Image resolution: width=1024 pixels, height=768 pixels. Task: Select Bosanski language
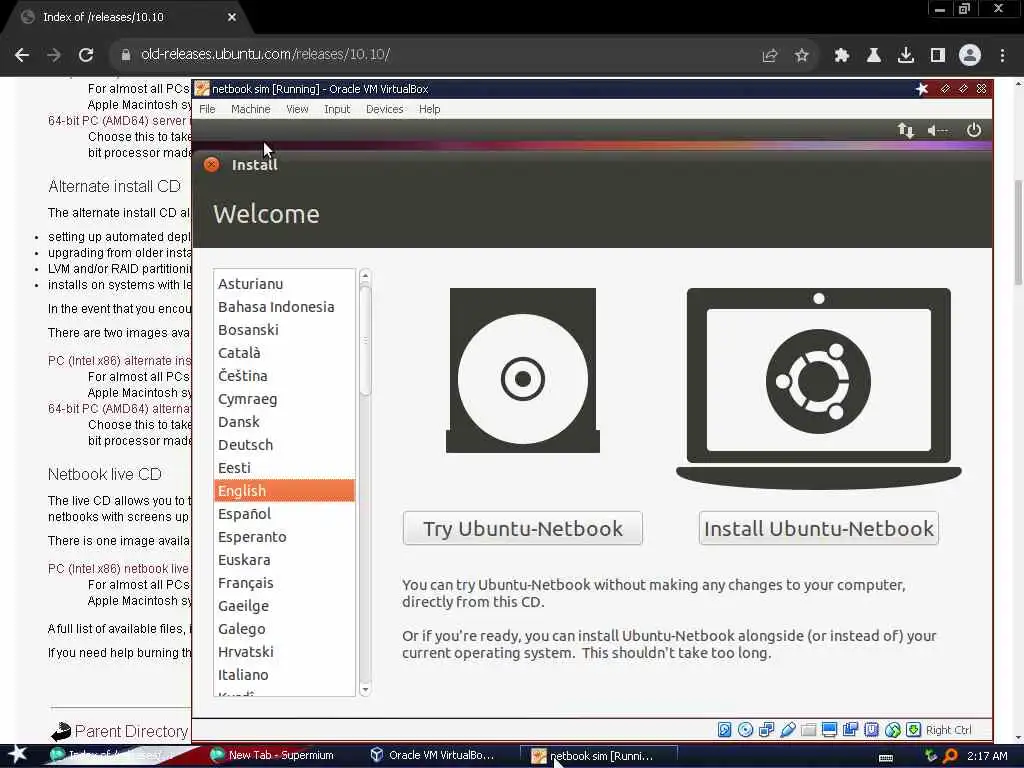coord(284,330)
